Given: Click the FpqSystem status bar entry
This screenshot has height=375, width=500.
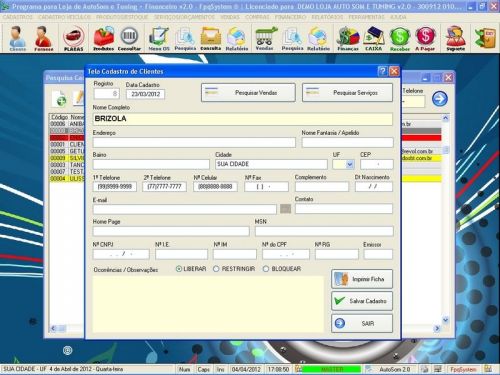Looking at the screenshot, I should click(463, 369).
